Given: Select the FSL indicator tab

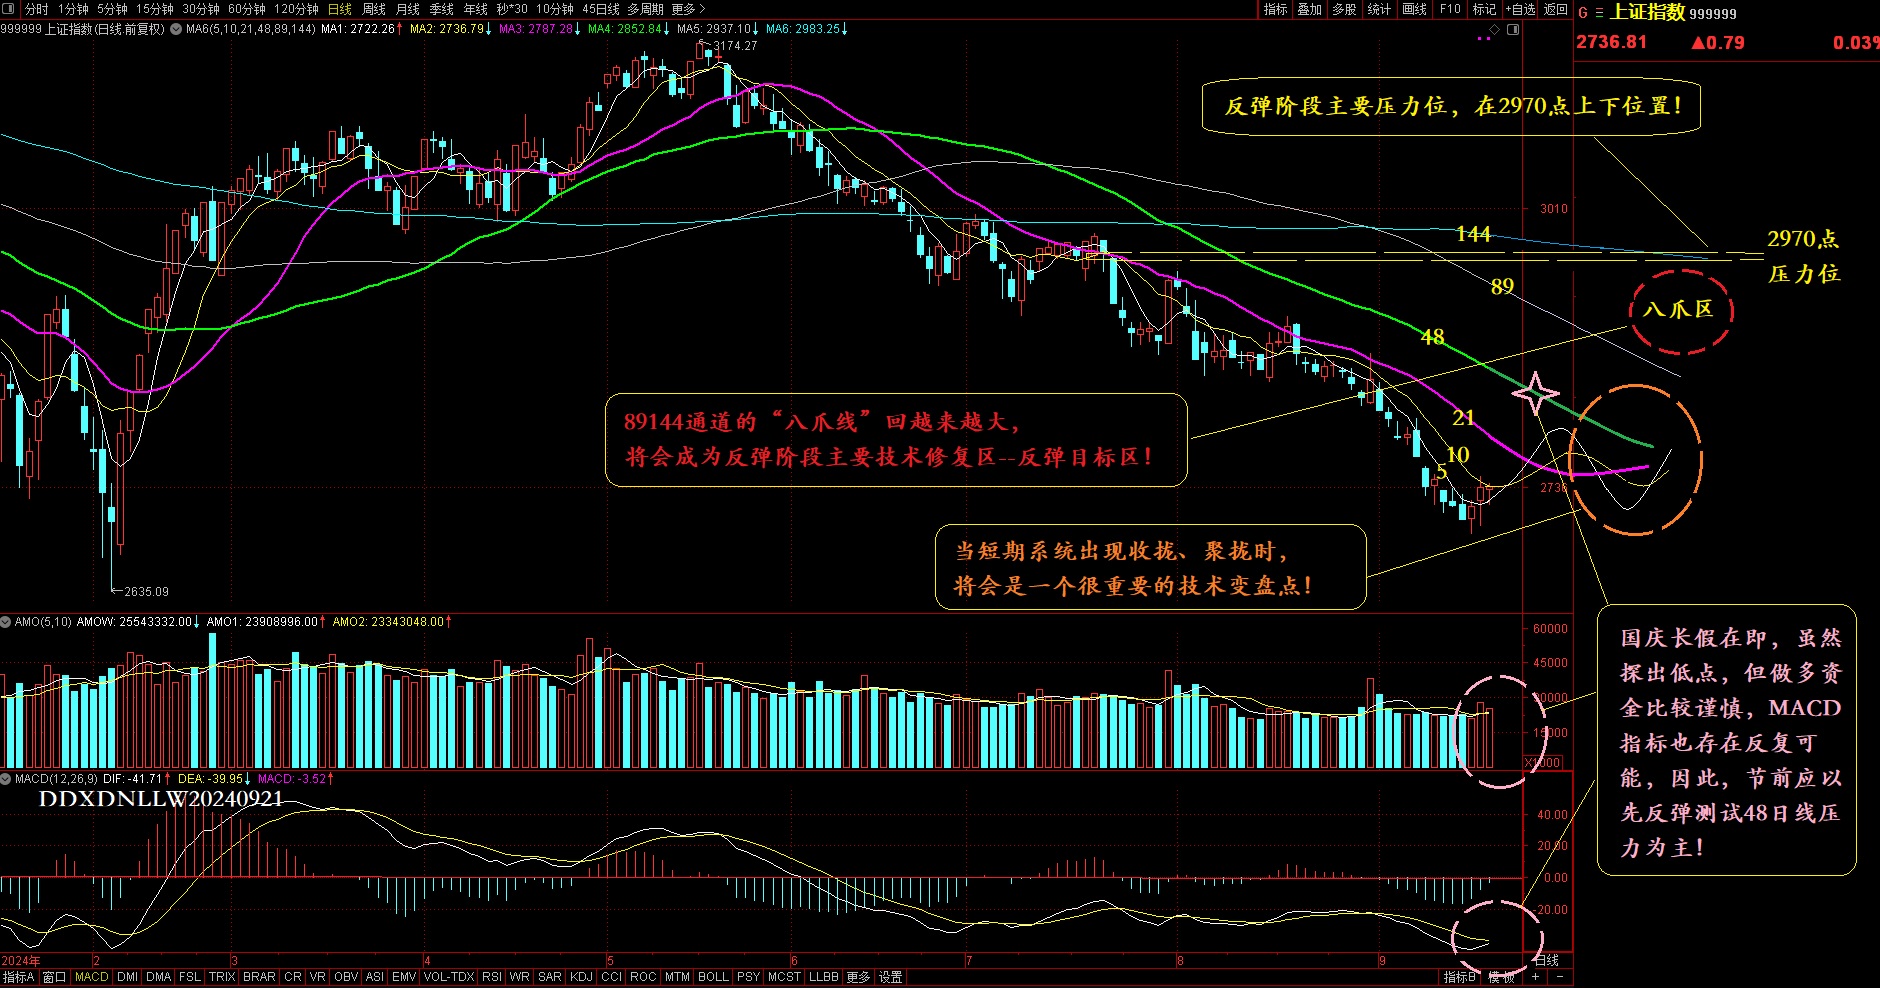Looking at the screenshot, I should (x=190, y=977).
